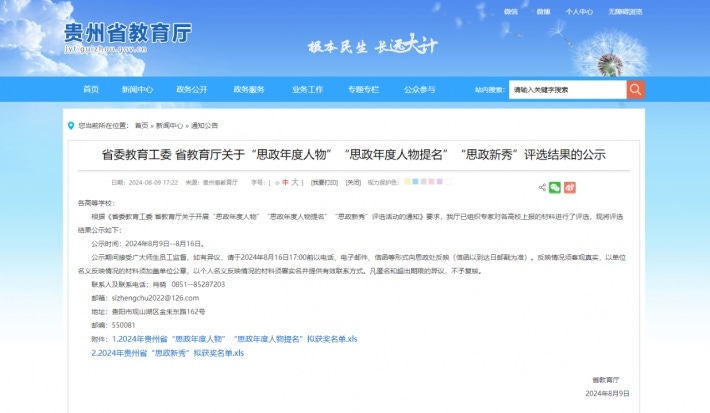
Task: Set font size to medium (中)
Action: [x=285, y=182]
